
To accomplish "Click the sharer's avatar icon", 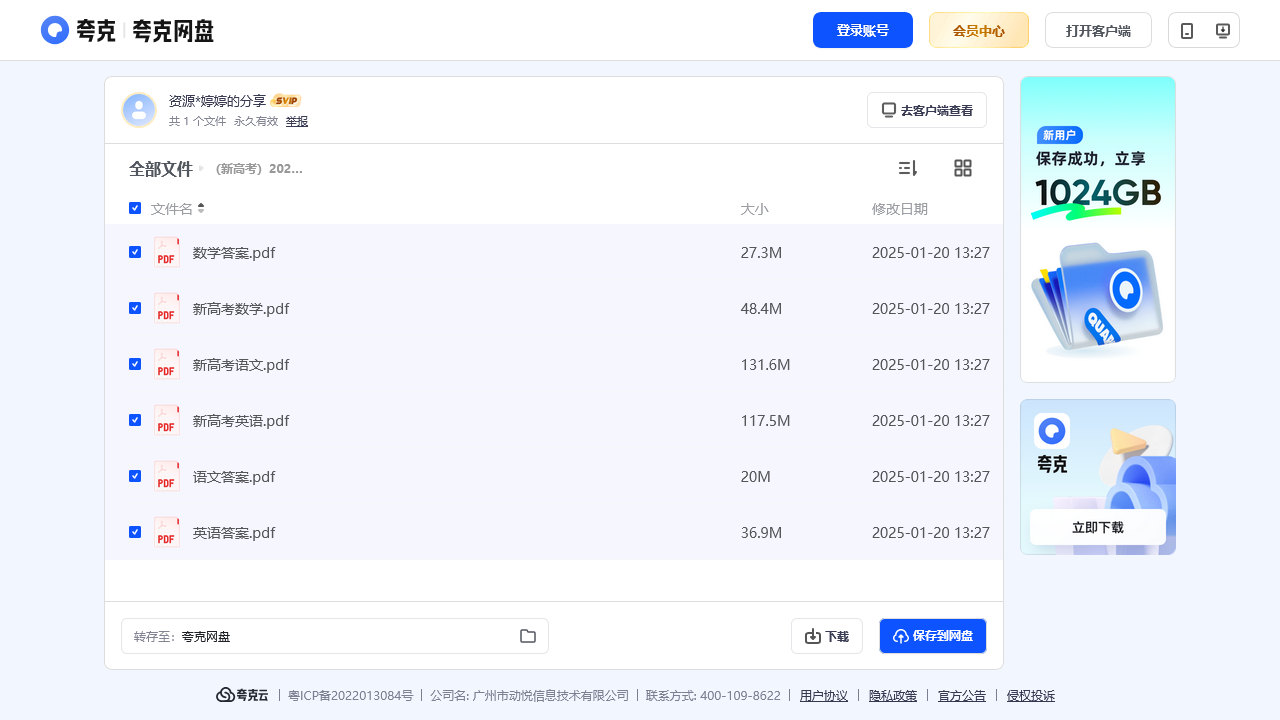I will pyautogui.click(x=139, y=110).
